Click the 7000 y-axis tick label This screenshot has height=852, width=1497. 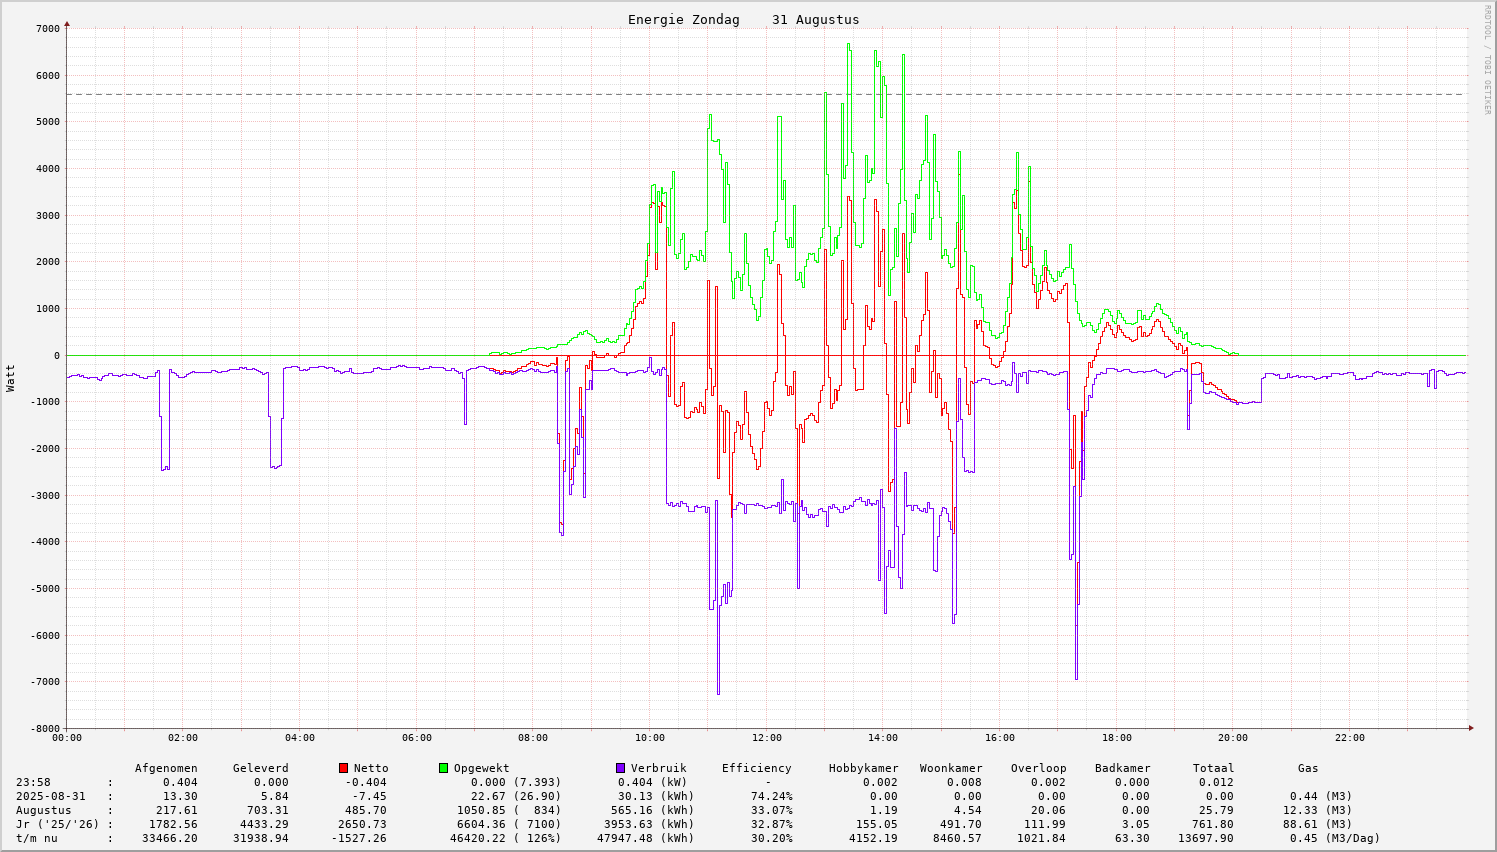tap(47, 28)
